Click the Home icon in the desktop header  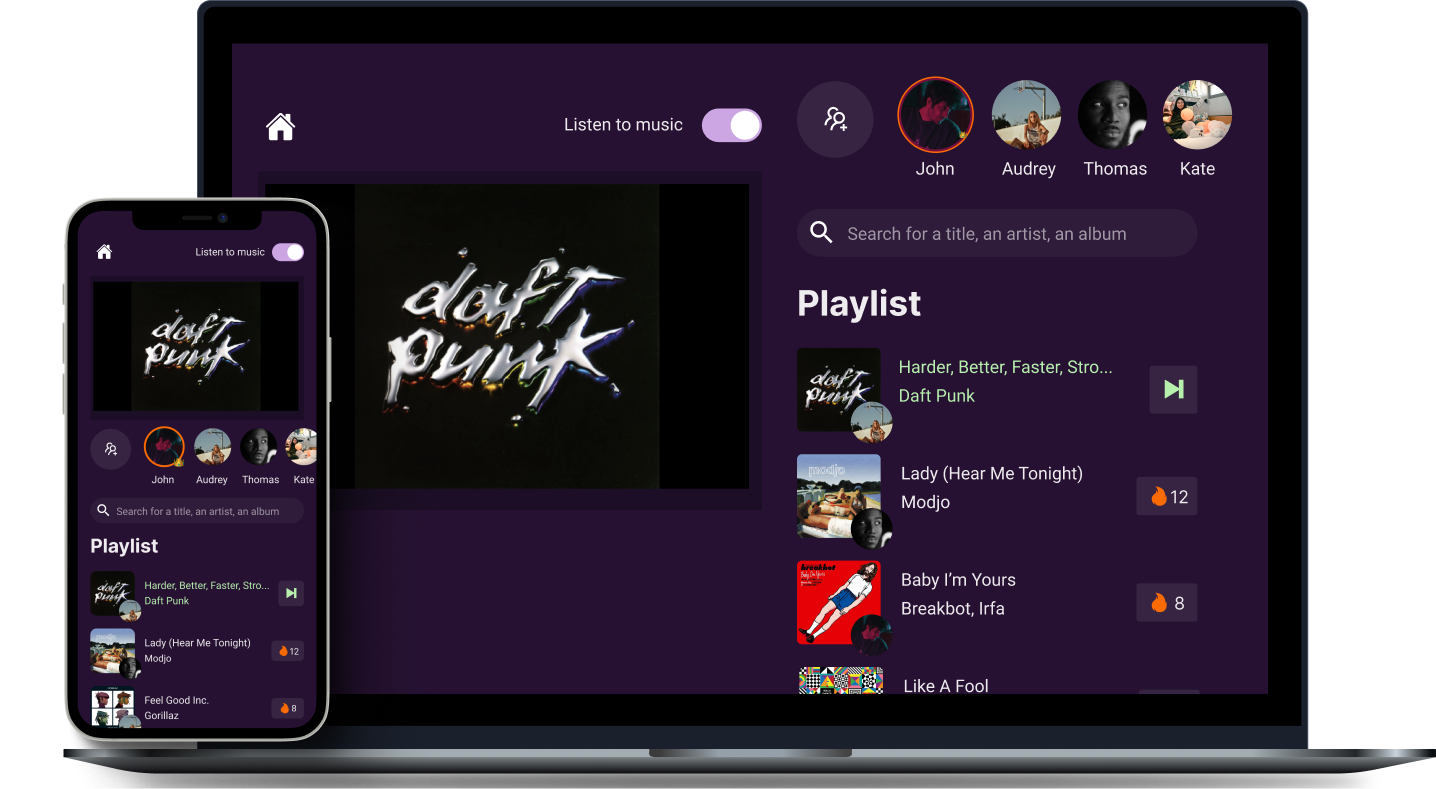[x=280, y=125]
